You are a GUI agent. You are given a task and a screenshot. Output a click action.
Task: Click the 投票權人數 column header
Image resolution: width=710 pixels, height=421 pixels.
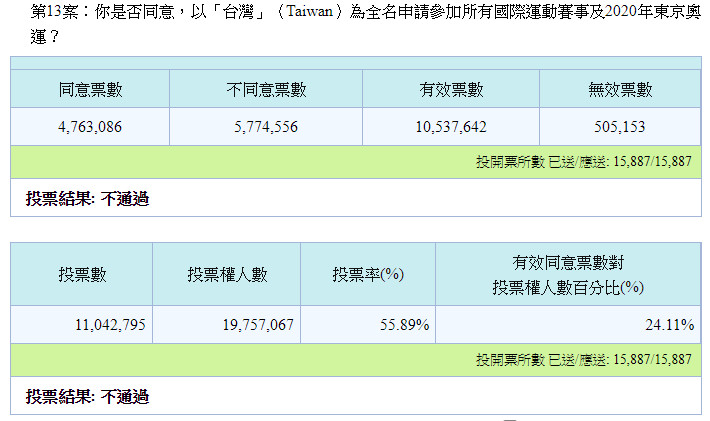[228, 275]
